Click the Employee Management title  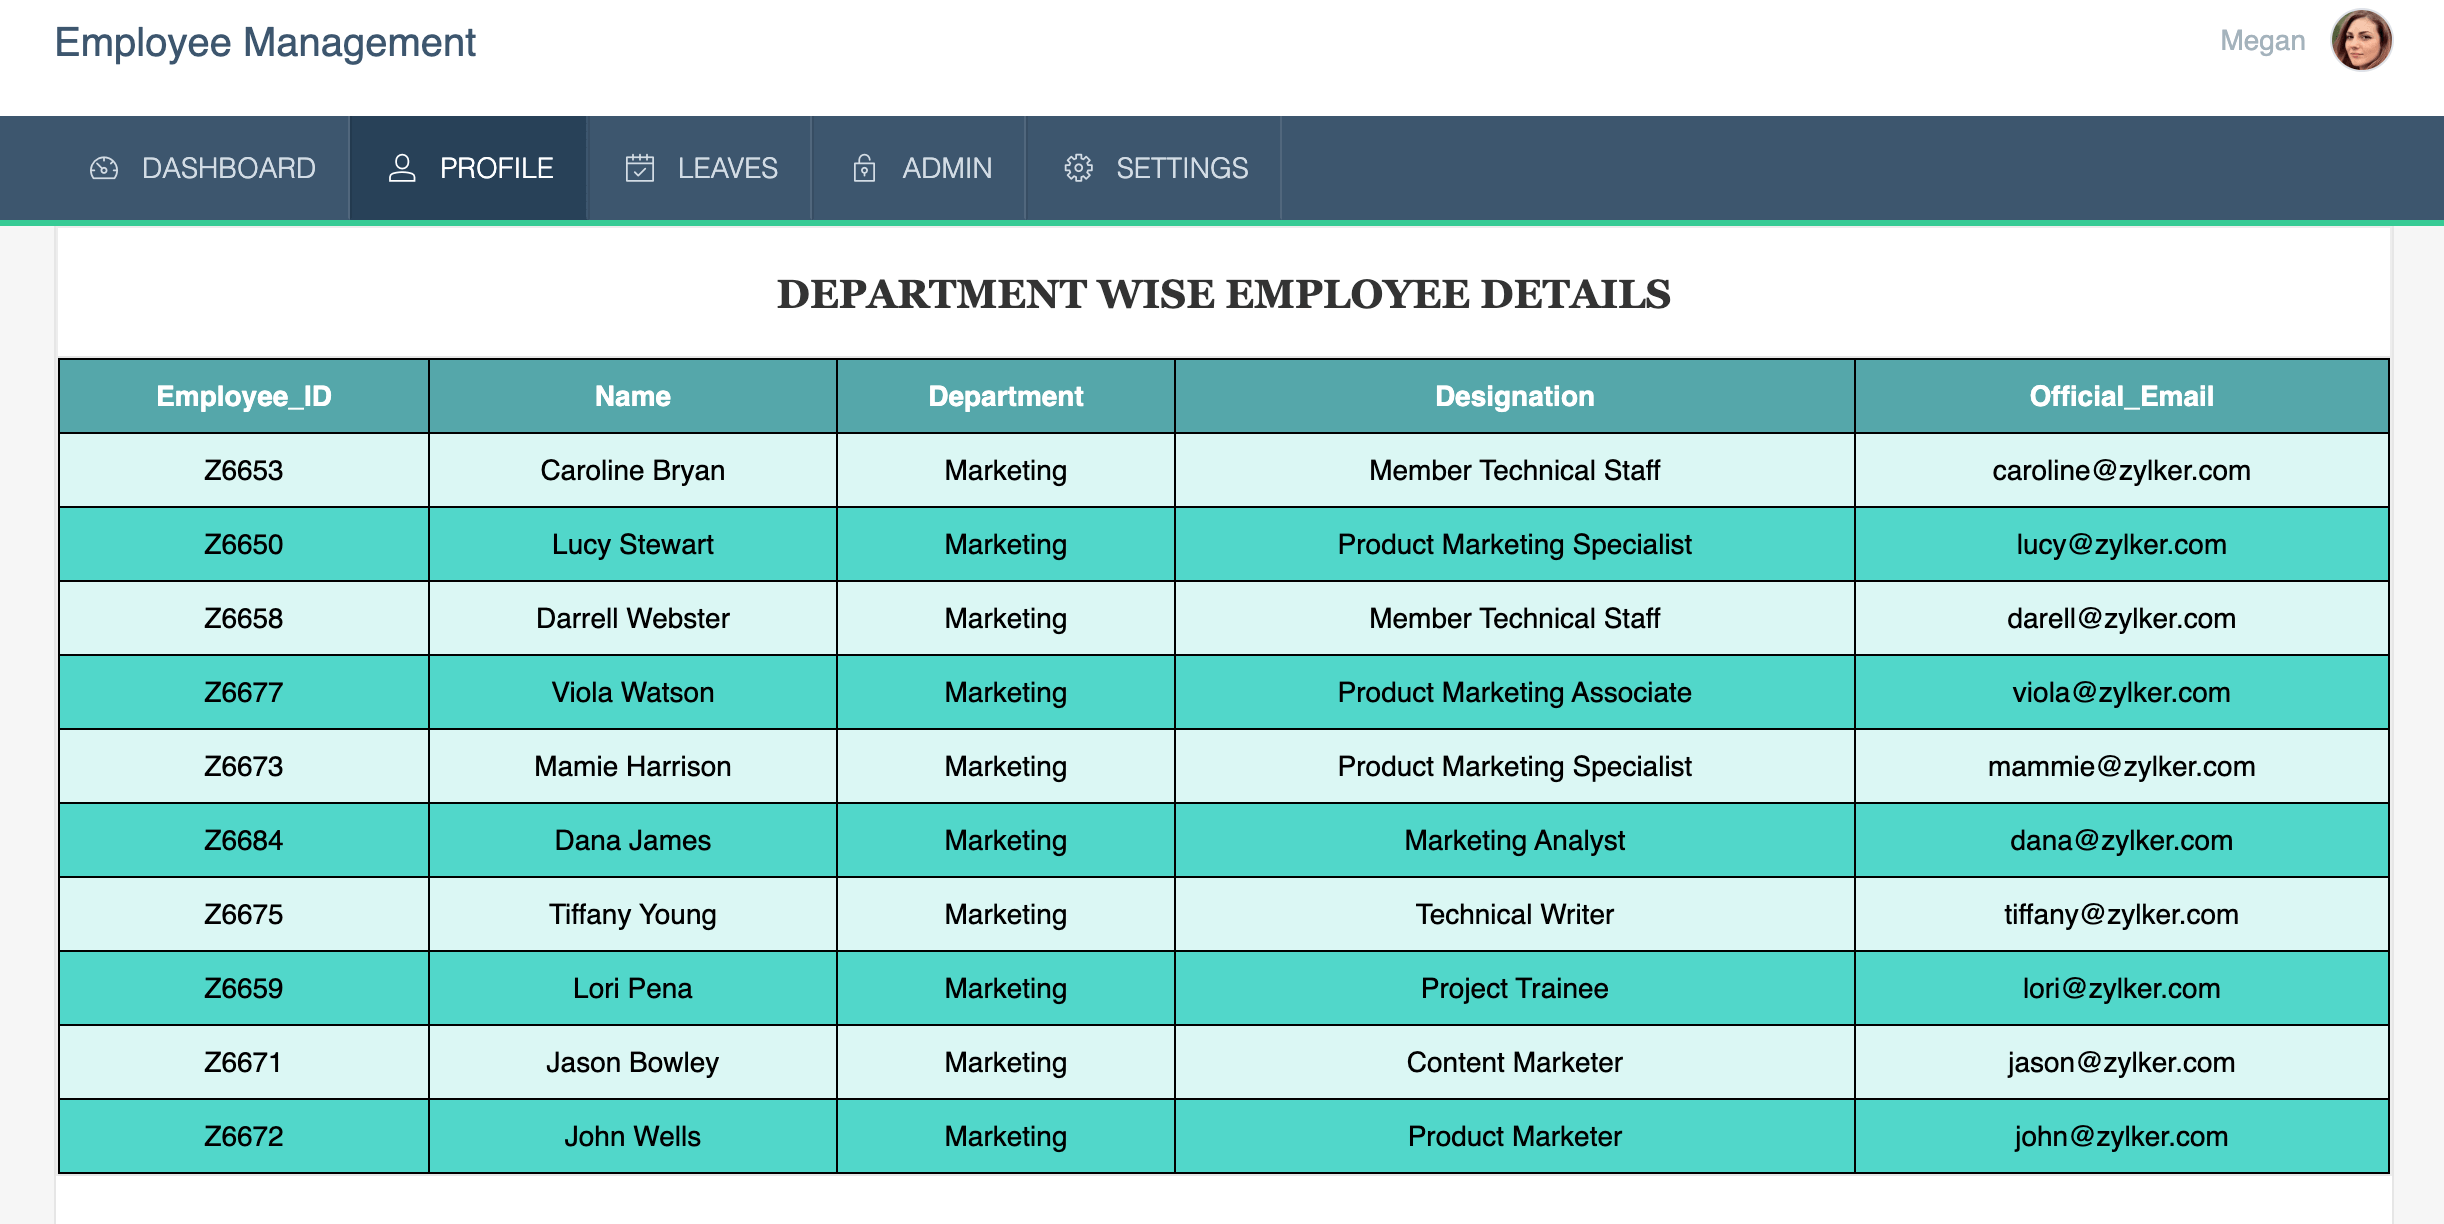(x=265, y=43)
